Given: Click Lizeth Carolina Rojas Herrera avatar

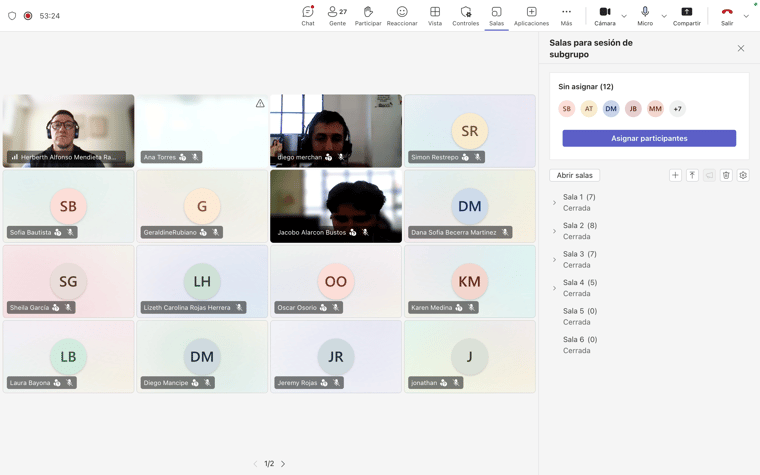Looking at the screenshot, I should click(202, 281).
